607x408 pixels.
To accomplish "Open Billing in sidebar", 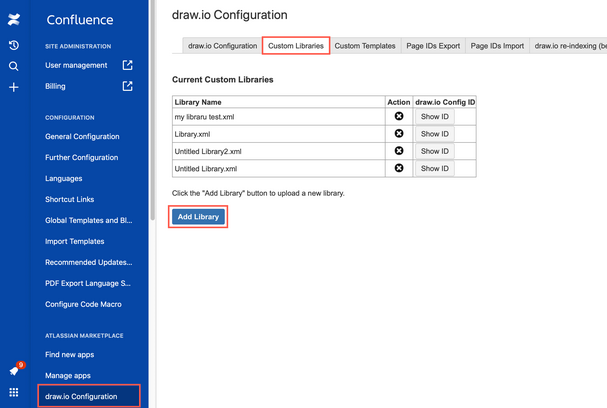I will 55,86.
